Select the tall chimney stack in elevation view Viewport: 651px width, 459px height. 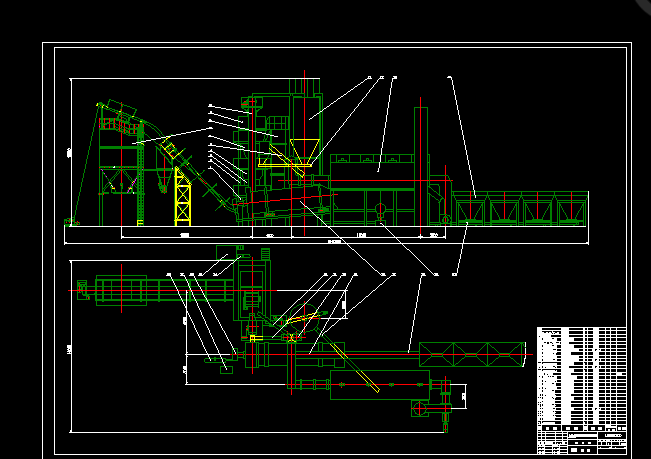point(421,167)
